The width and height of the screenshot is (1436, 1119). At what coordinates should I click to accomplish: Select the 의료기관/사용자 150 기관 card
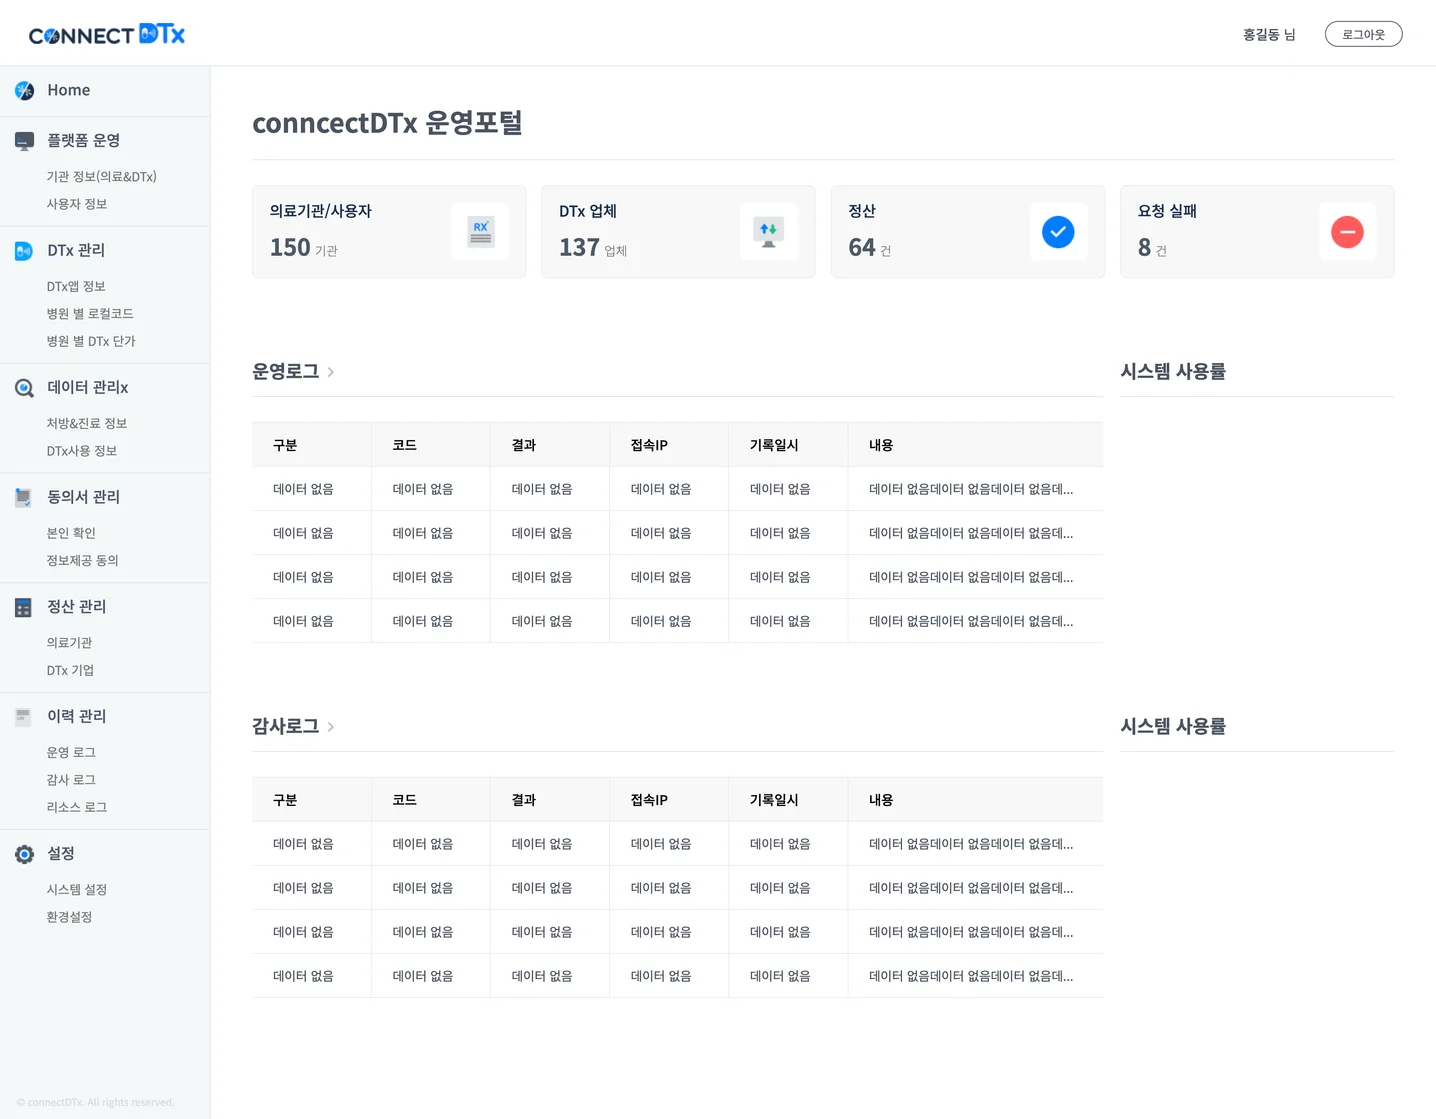(x=389, y=232)
